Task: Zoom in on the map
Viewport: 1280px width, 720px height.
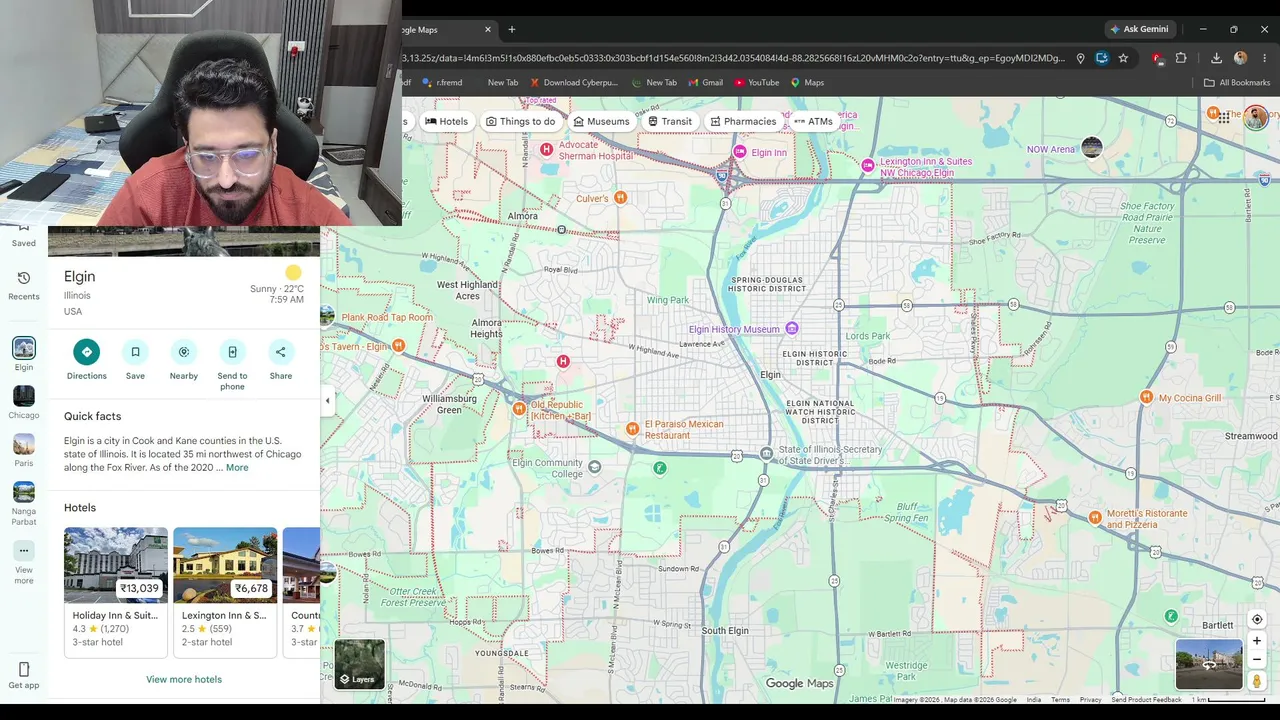Action: point(1257,641)
